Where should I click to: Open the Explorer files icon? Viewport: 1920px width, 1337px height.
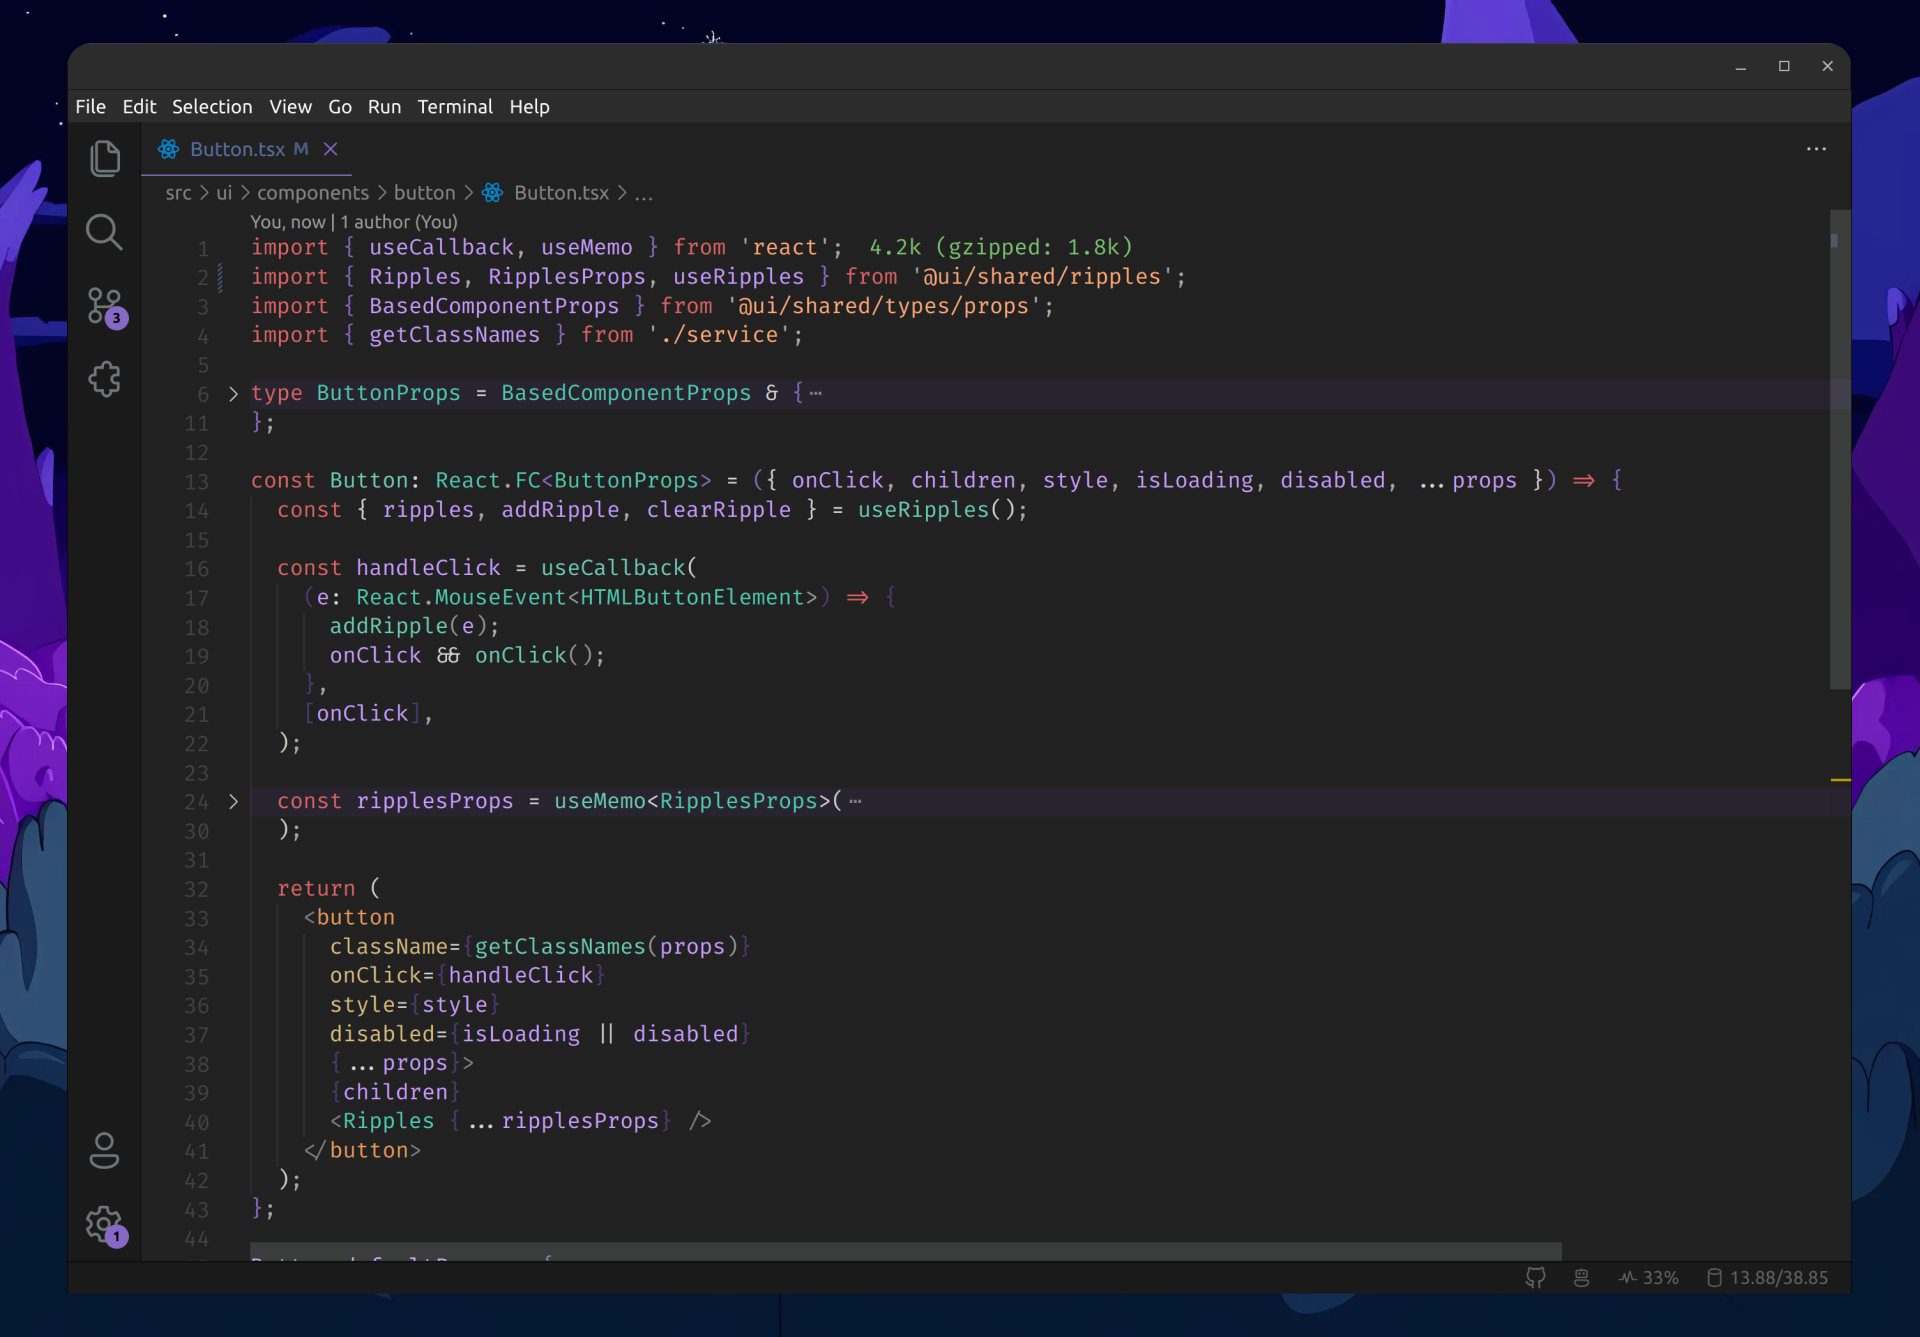(105, 159)
